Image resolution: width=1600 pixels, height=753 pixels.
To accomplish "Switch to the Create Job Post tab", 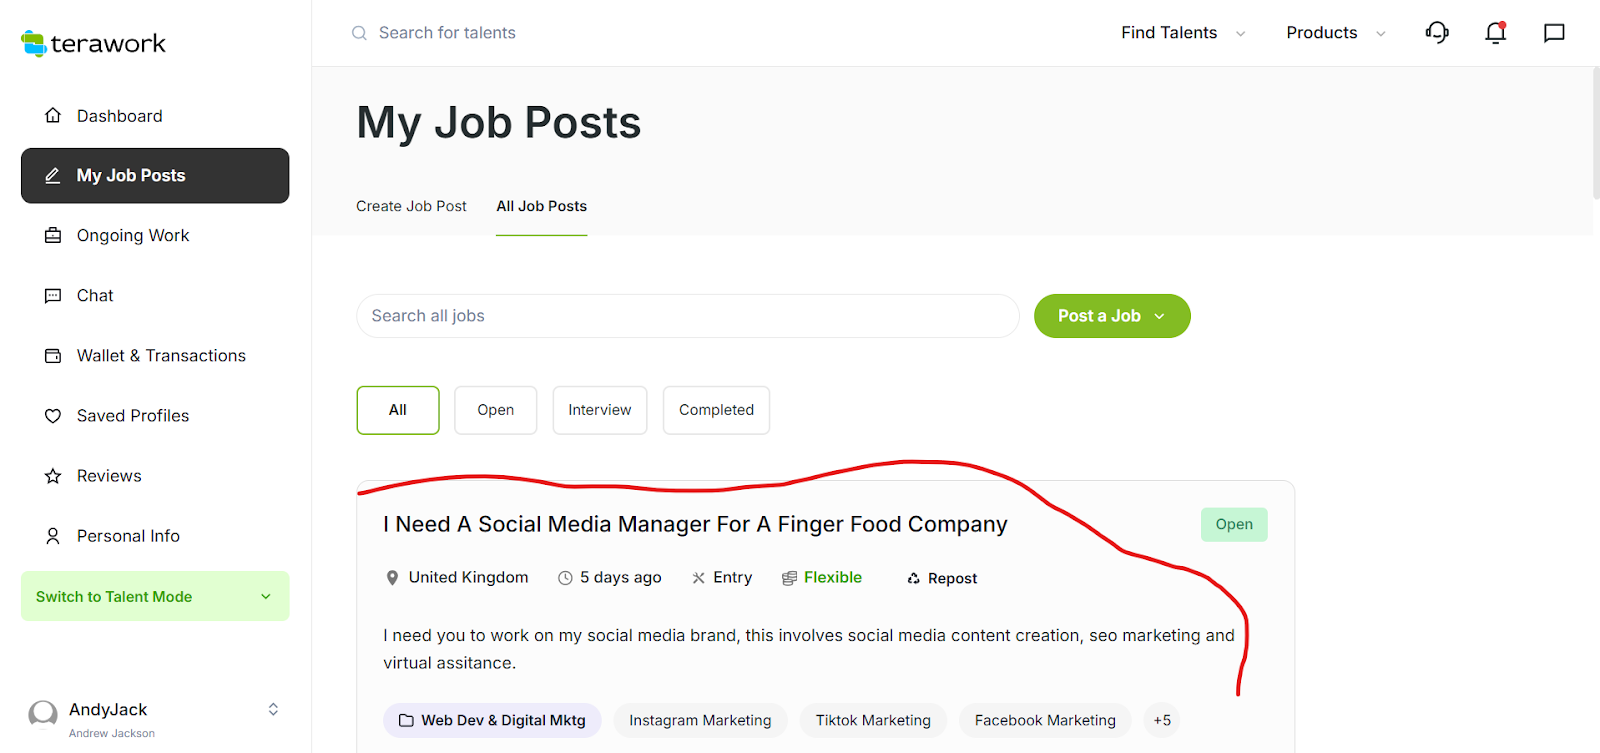I will click(411, 206).
